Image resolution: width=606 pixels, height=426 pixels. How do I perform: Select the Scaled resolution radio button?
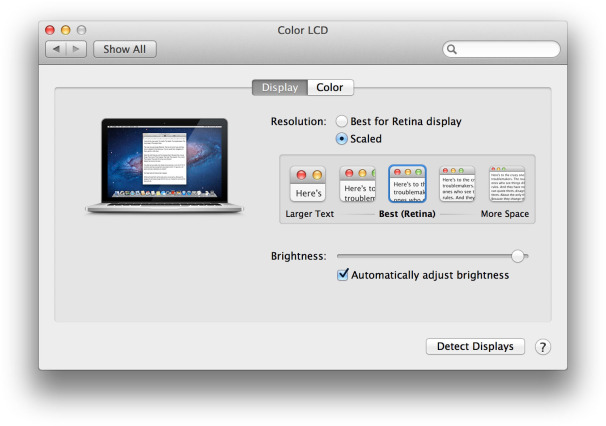point(341,138)
